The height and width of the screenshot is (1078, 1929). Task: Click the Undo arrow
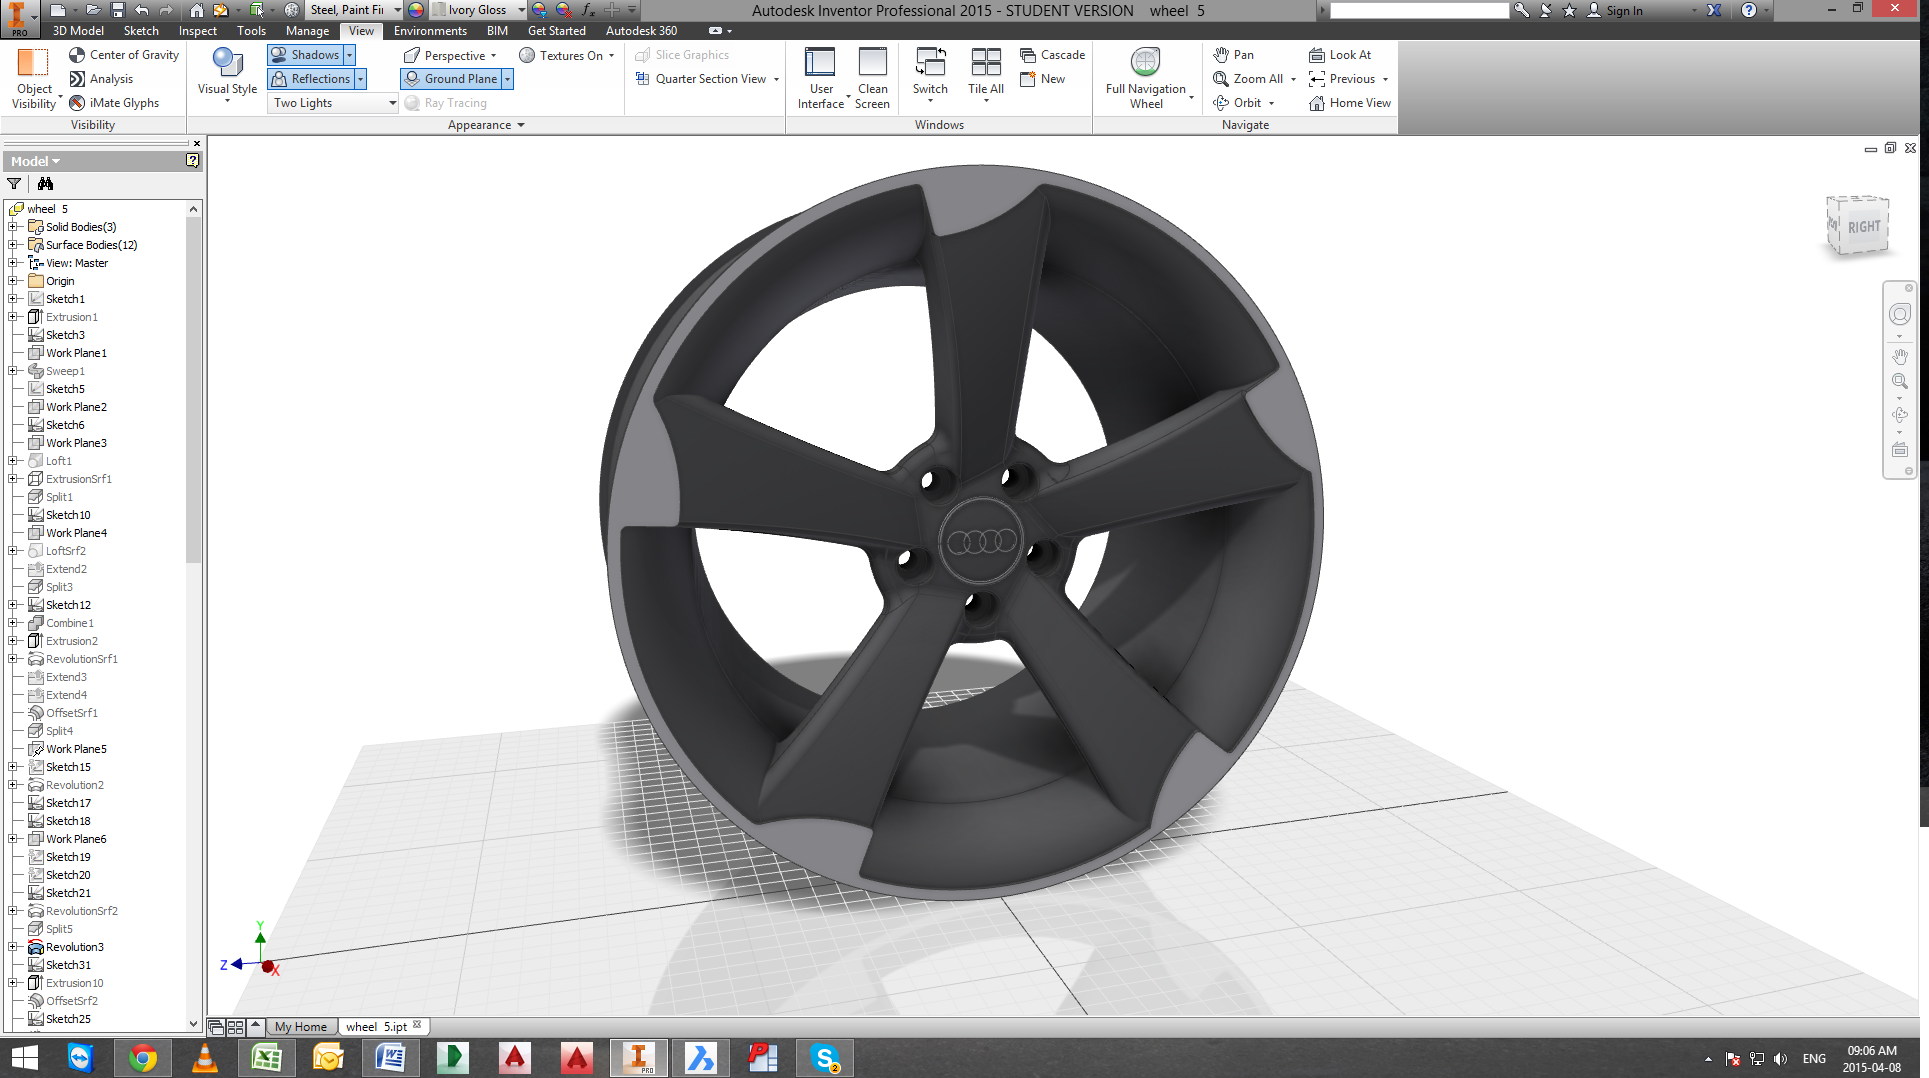coord(142,10)
